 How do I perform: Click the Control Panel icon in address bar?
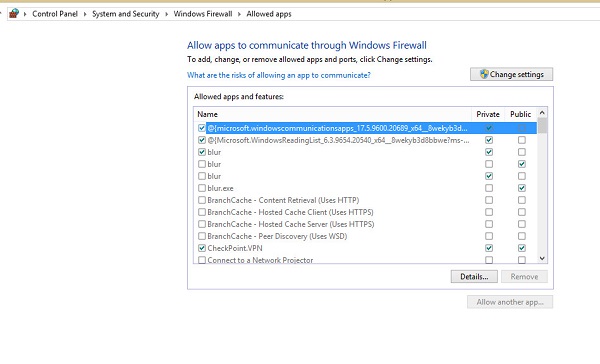(14, 14)
